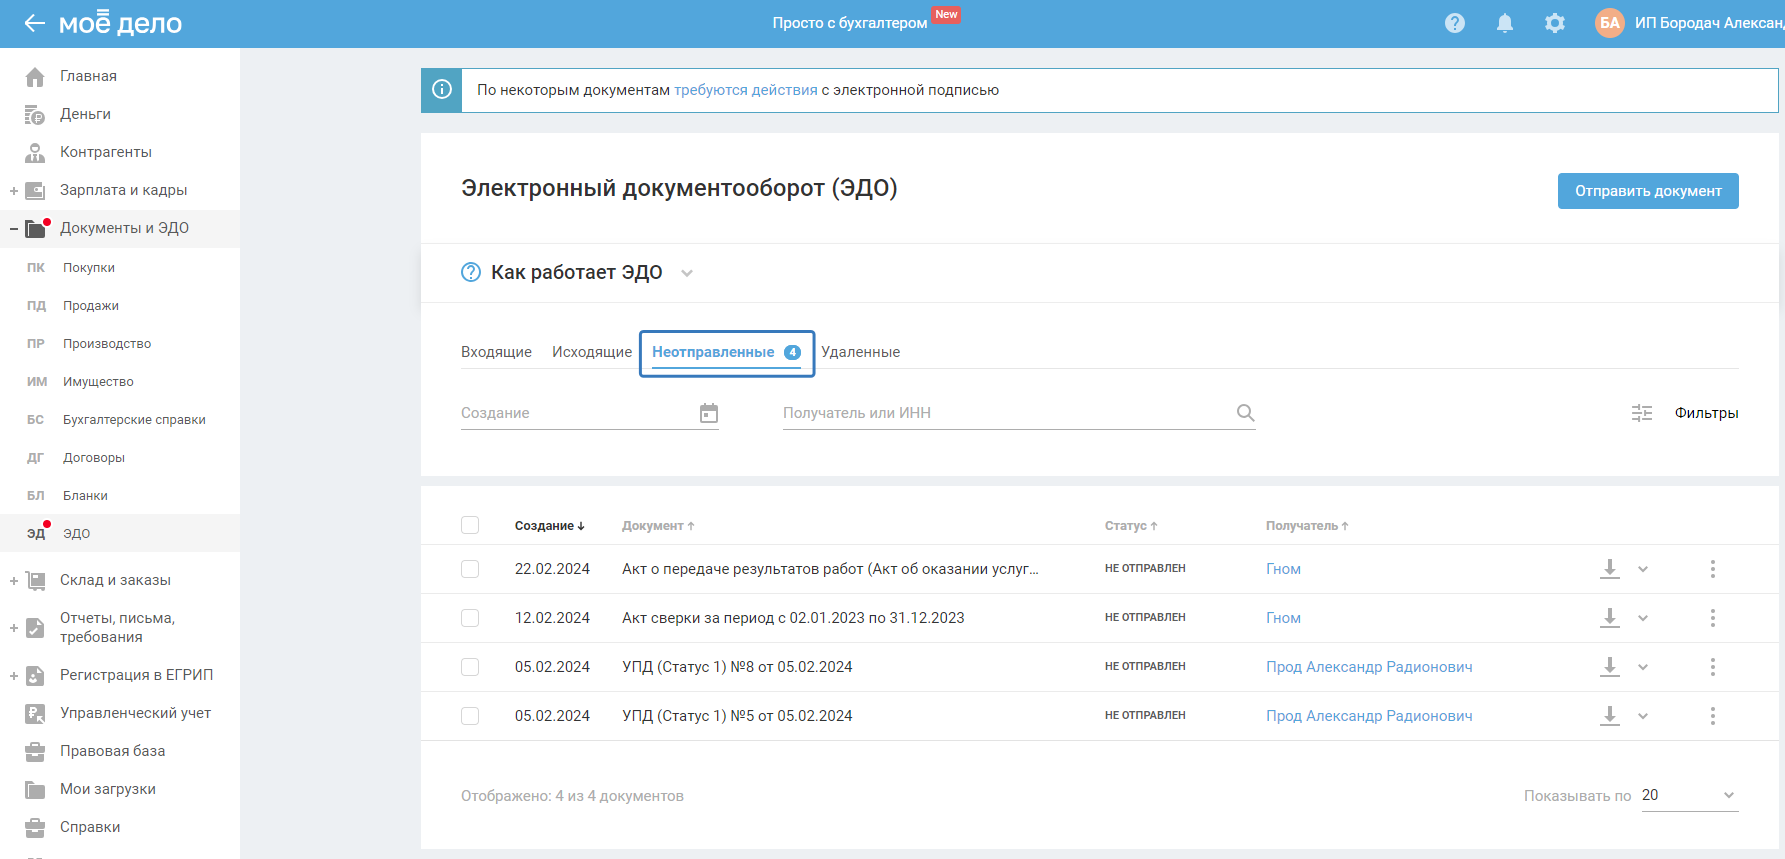
Task: Open the Фильтры sliders icon
Action: tap(1642, 413)
